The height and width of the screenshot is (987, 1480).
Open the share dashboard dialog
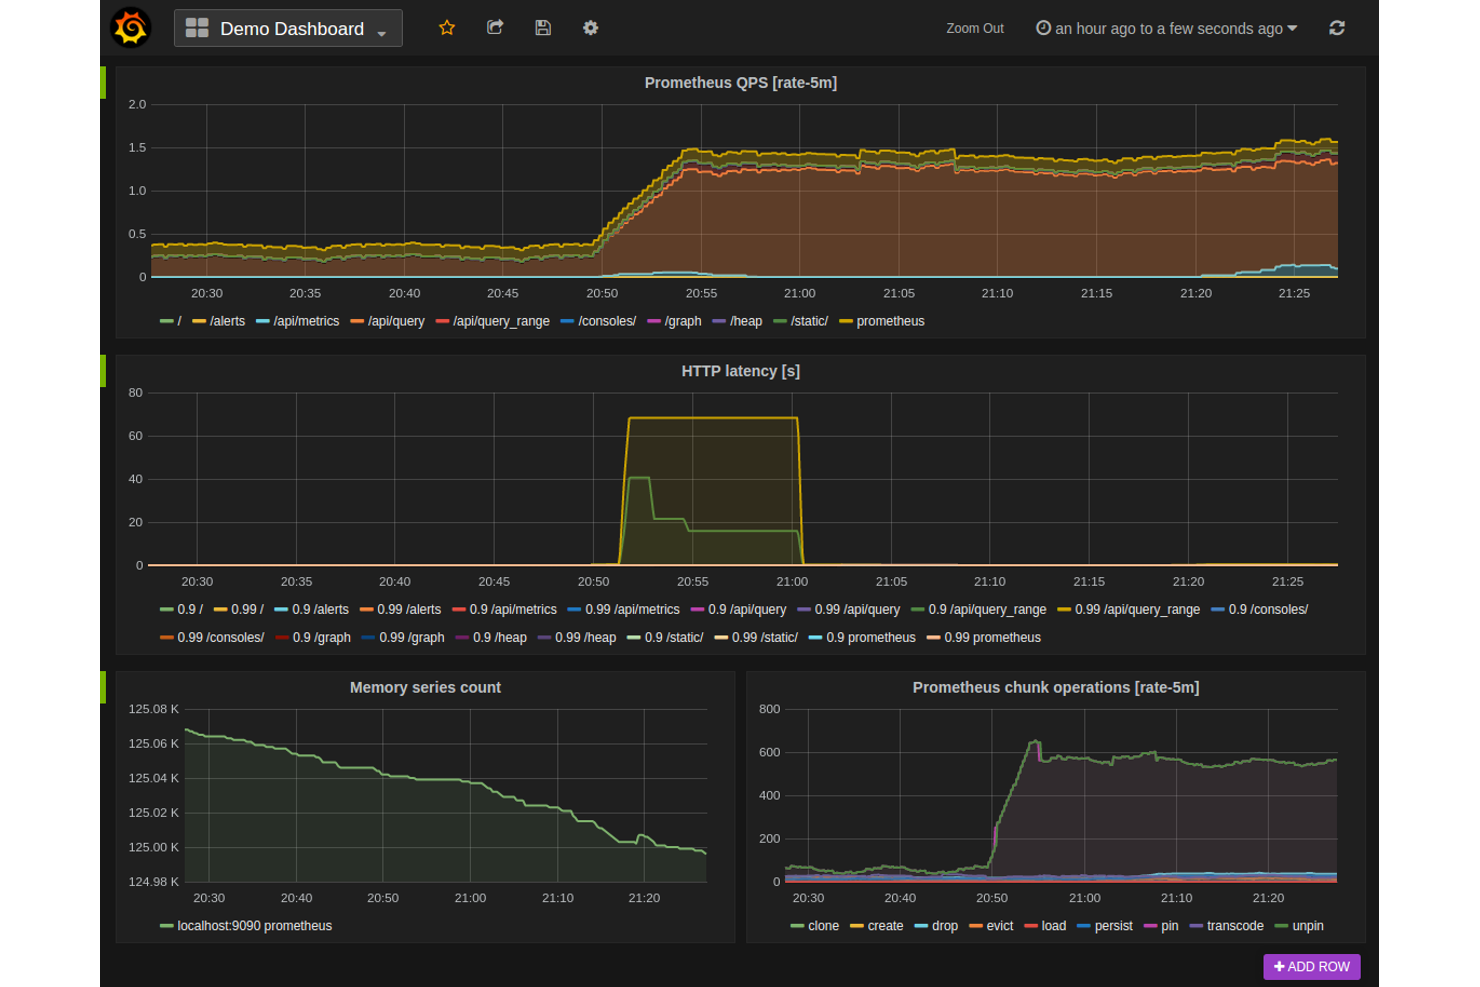pos(495,28)
